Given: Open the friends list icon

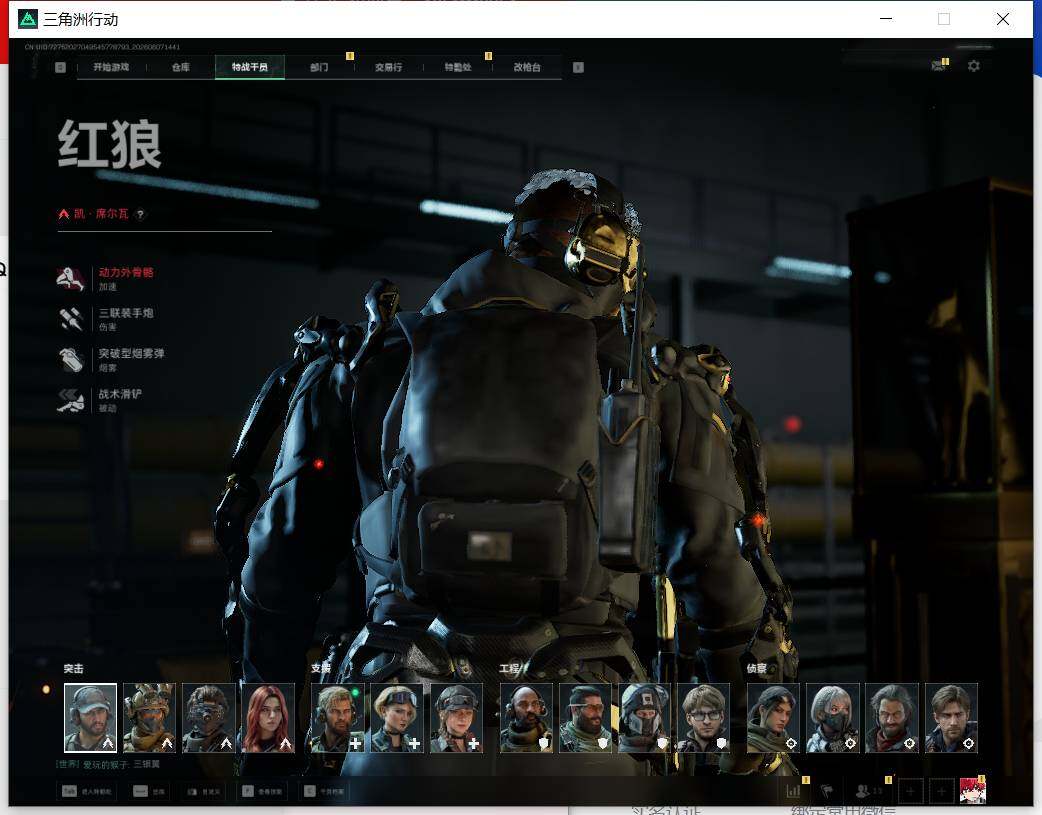Looking at the screenshot, I should (869, 791).
